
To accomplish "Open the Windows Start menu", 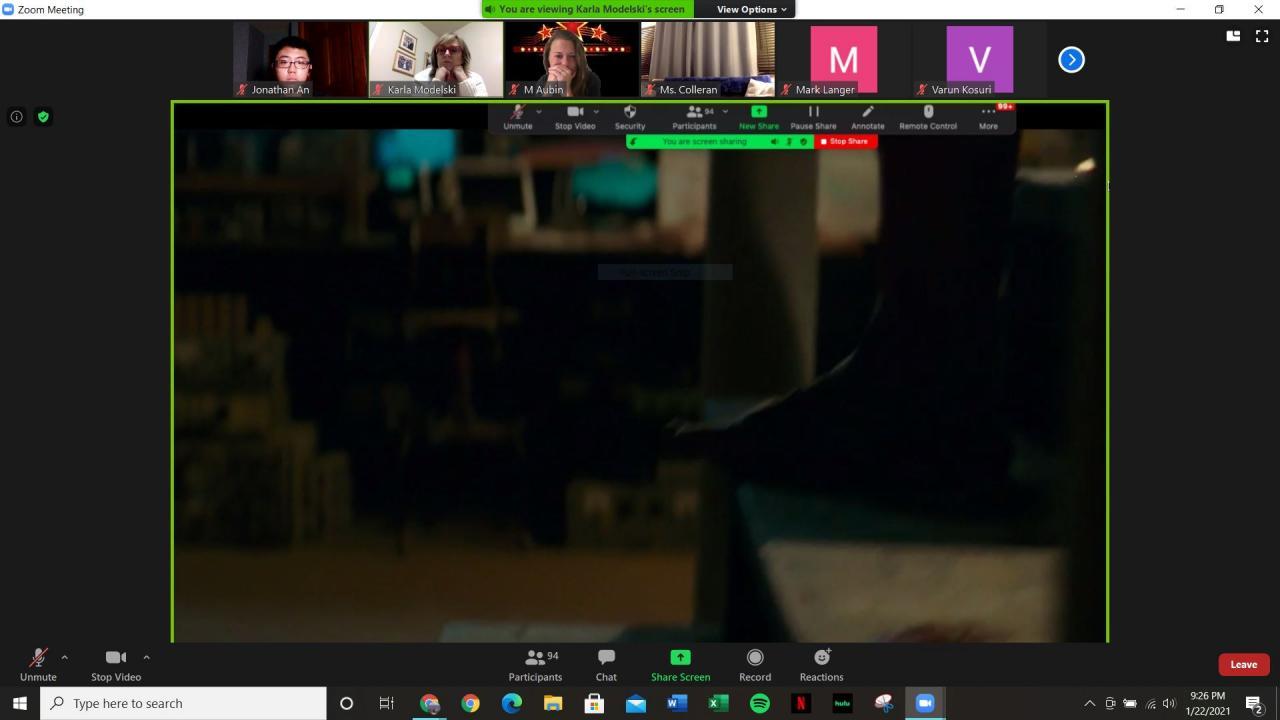I will click(x=20, y=703).
